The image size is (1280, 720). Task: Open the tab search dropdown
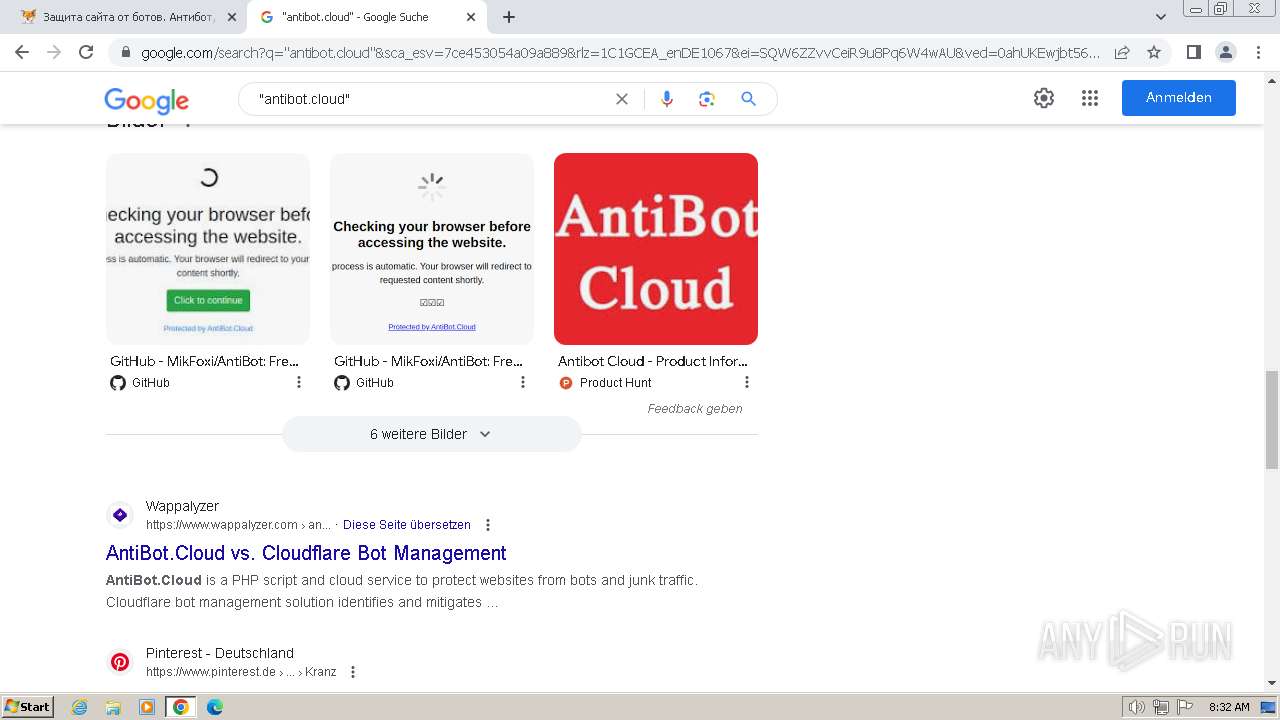[x=1160, y=17]
